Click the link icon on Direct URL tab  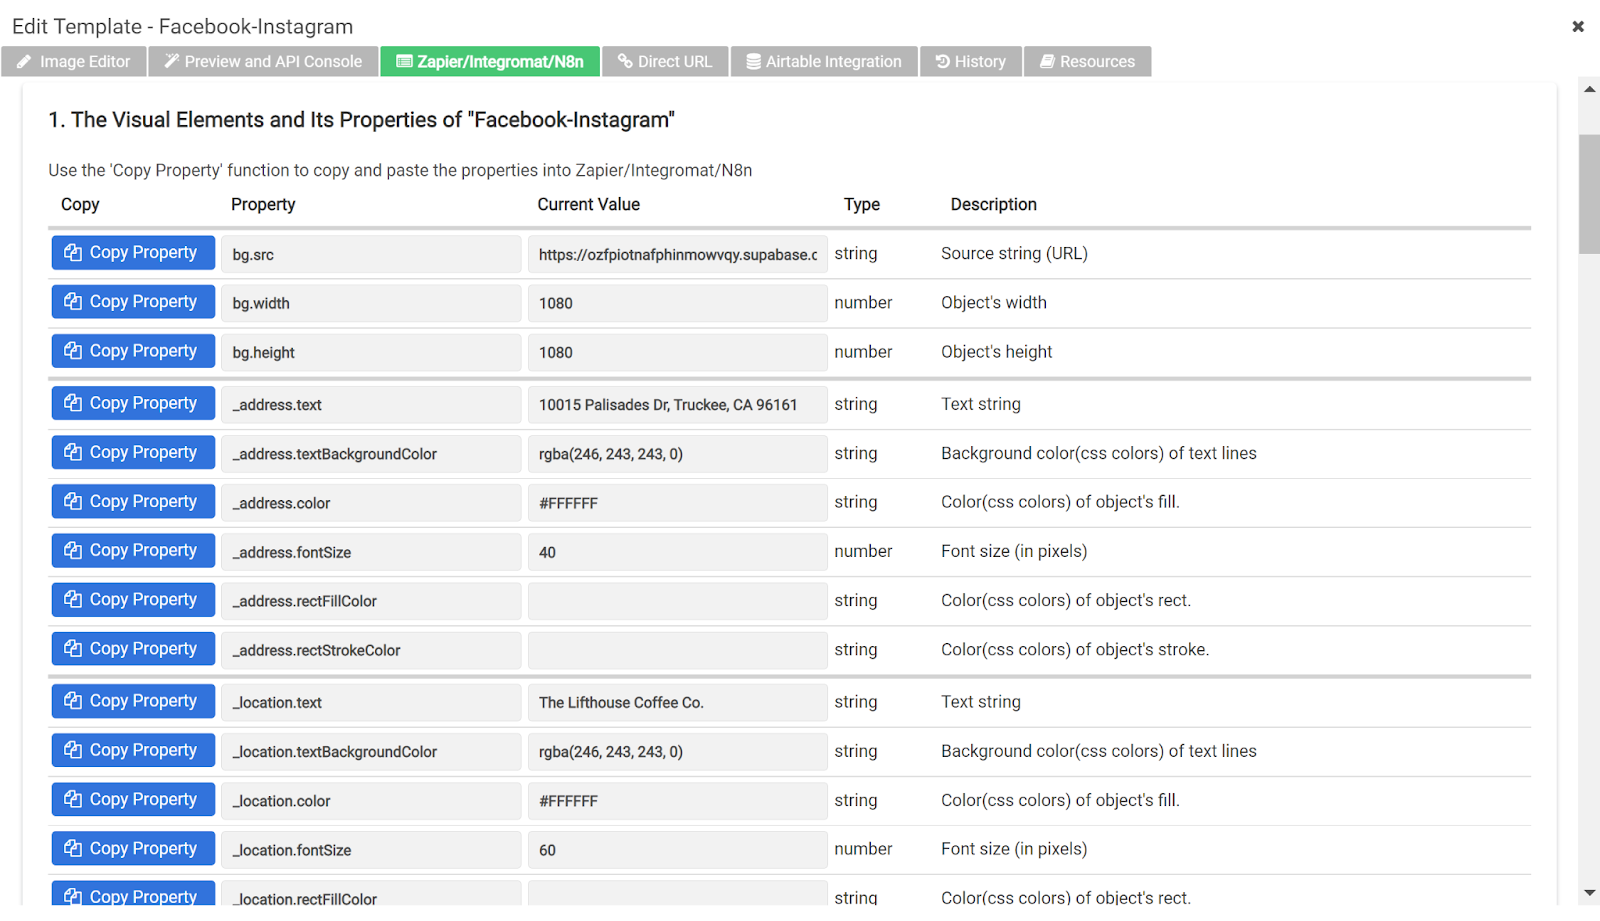tap(625, 62)
